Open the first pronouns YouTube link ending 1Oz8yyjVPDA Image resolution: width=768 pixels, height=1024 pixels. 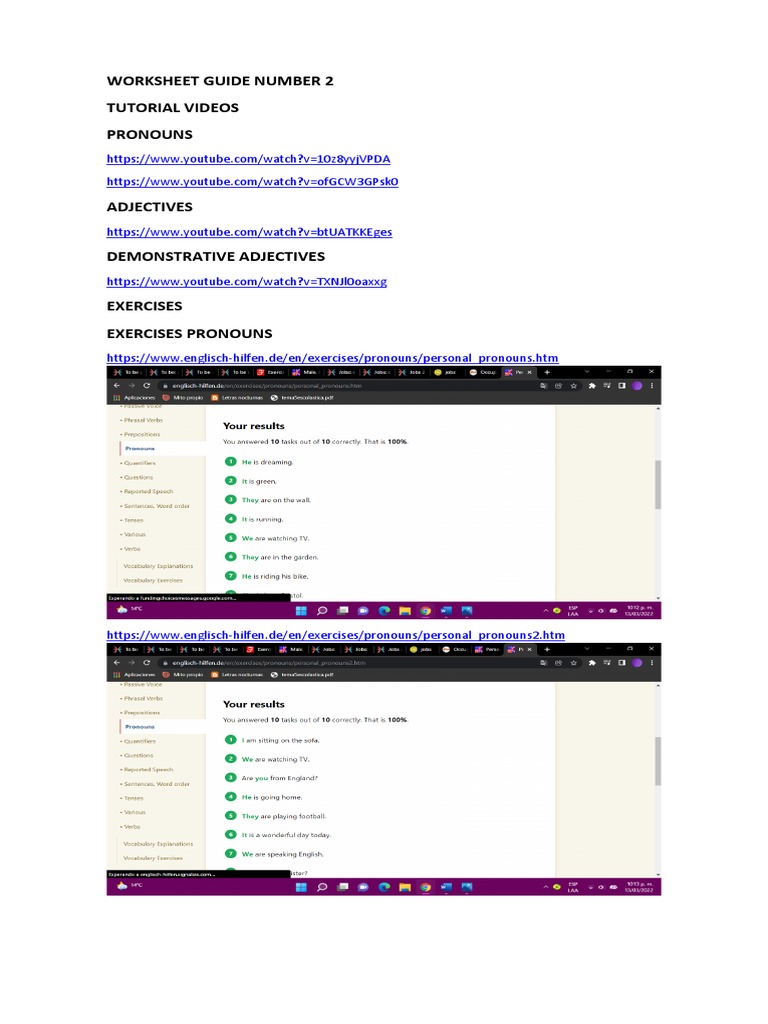(248, 159)
